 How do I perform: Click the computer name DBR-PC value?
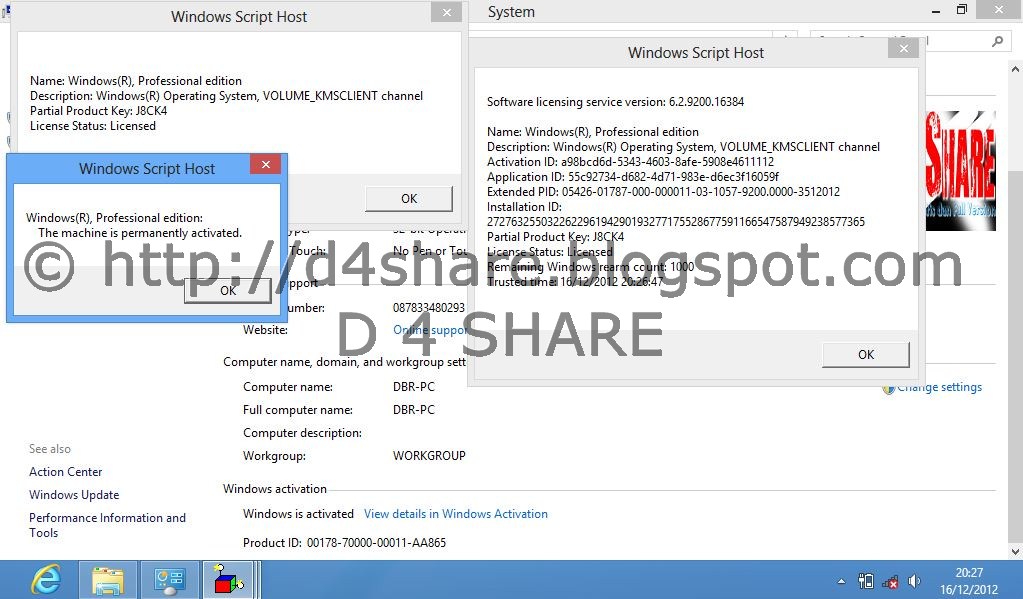click(414, 386)
